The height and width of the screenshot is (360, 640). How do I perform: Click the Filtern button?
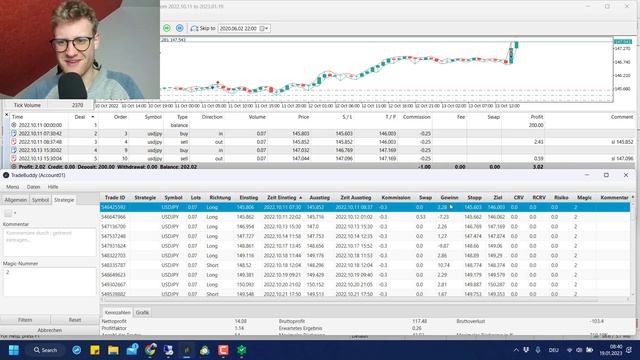[x=25, y=320]
